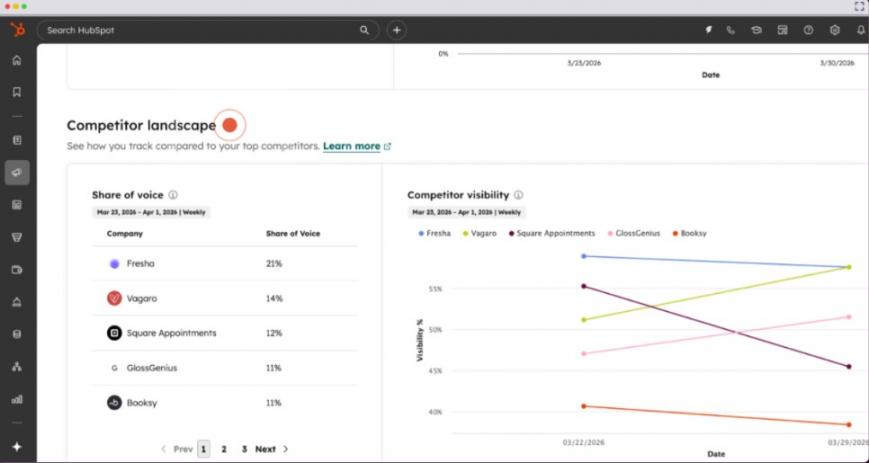This screenshot has height=463, width=869.
Task: Go to page 2 of table
Action: (224, 449)
